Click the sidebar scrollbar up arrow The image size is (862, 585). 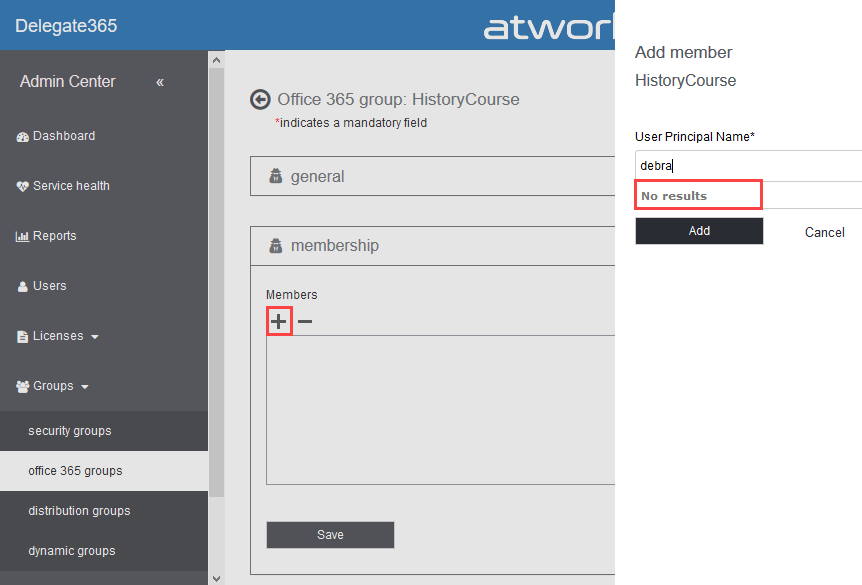pyautogui.click(x=217, y=60)
